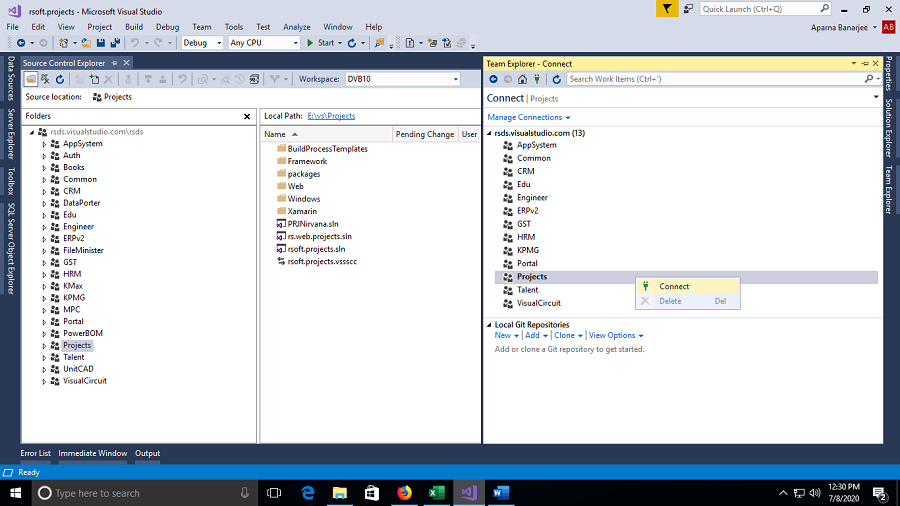This screenshot has width=900, height=506.
Task: Expand the Projects folder in Folders tree
Action: [x=44, y=346]
